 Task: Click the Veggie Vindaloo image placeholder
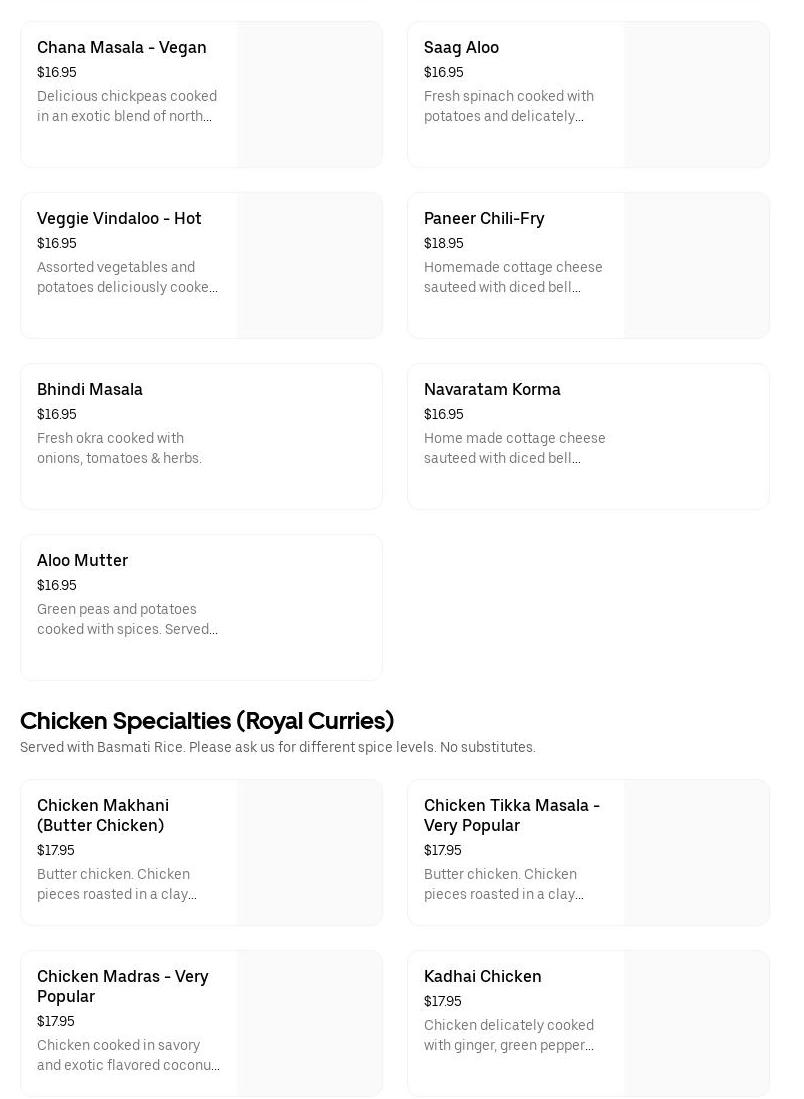(310, 266)
